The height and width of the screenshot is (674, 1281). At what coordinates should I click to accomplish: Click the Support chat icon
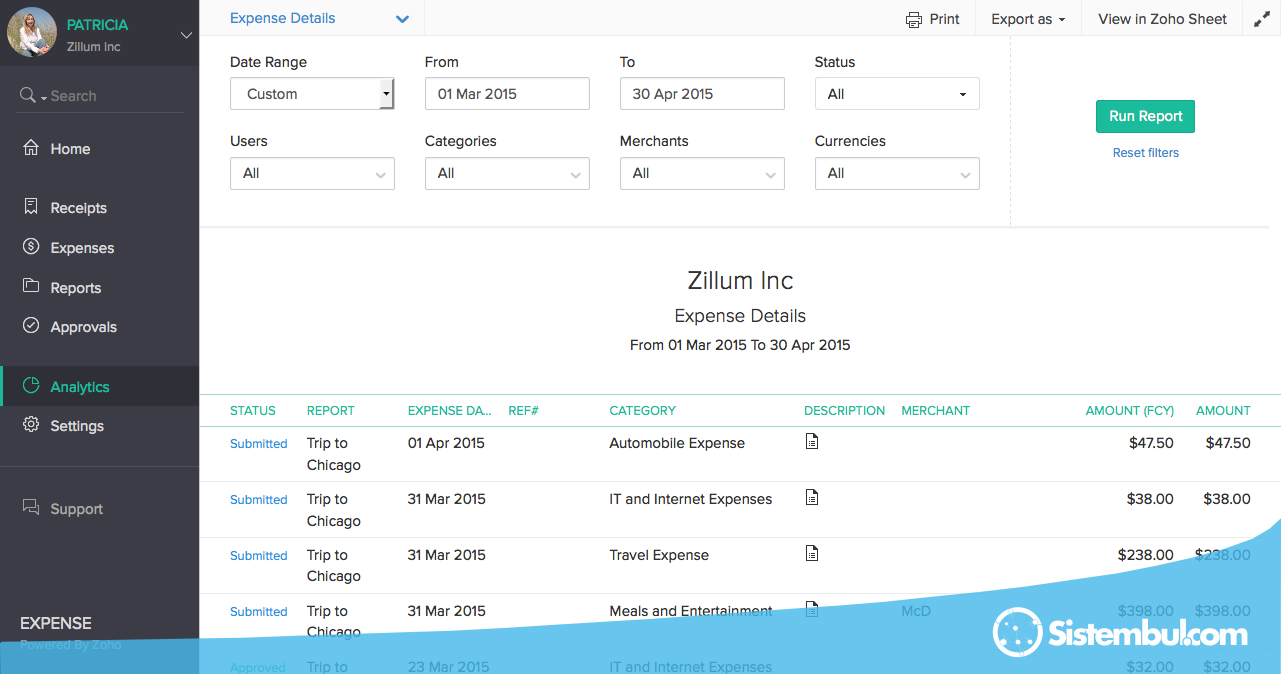coord(31,508)
